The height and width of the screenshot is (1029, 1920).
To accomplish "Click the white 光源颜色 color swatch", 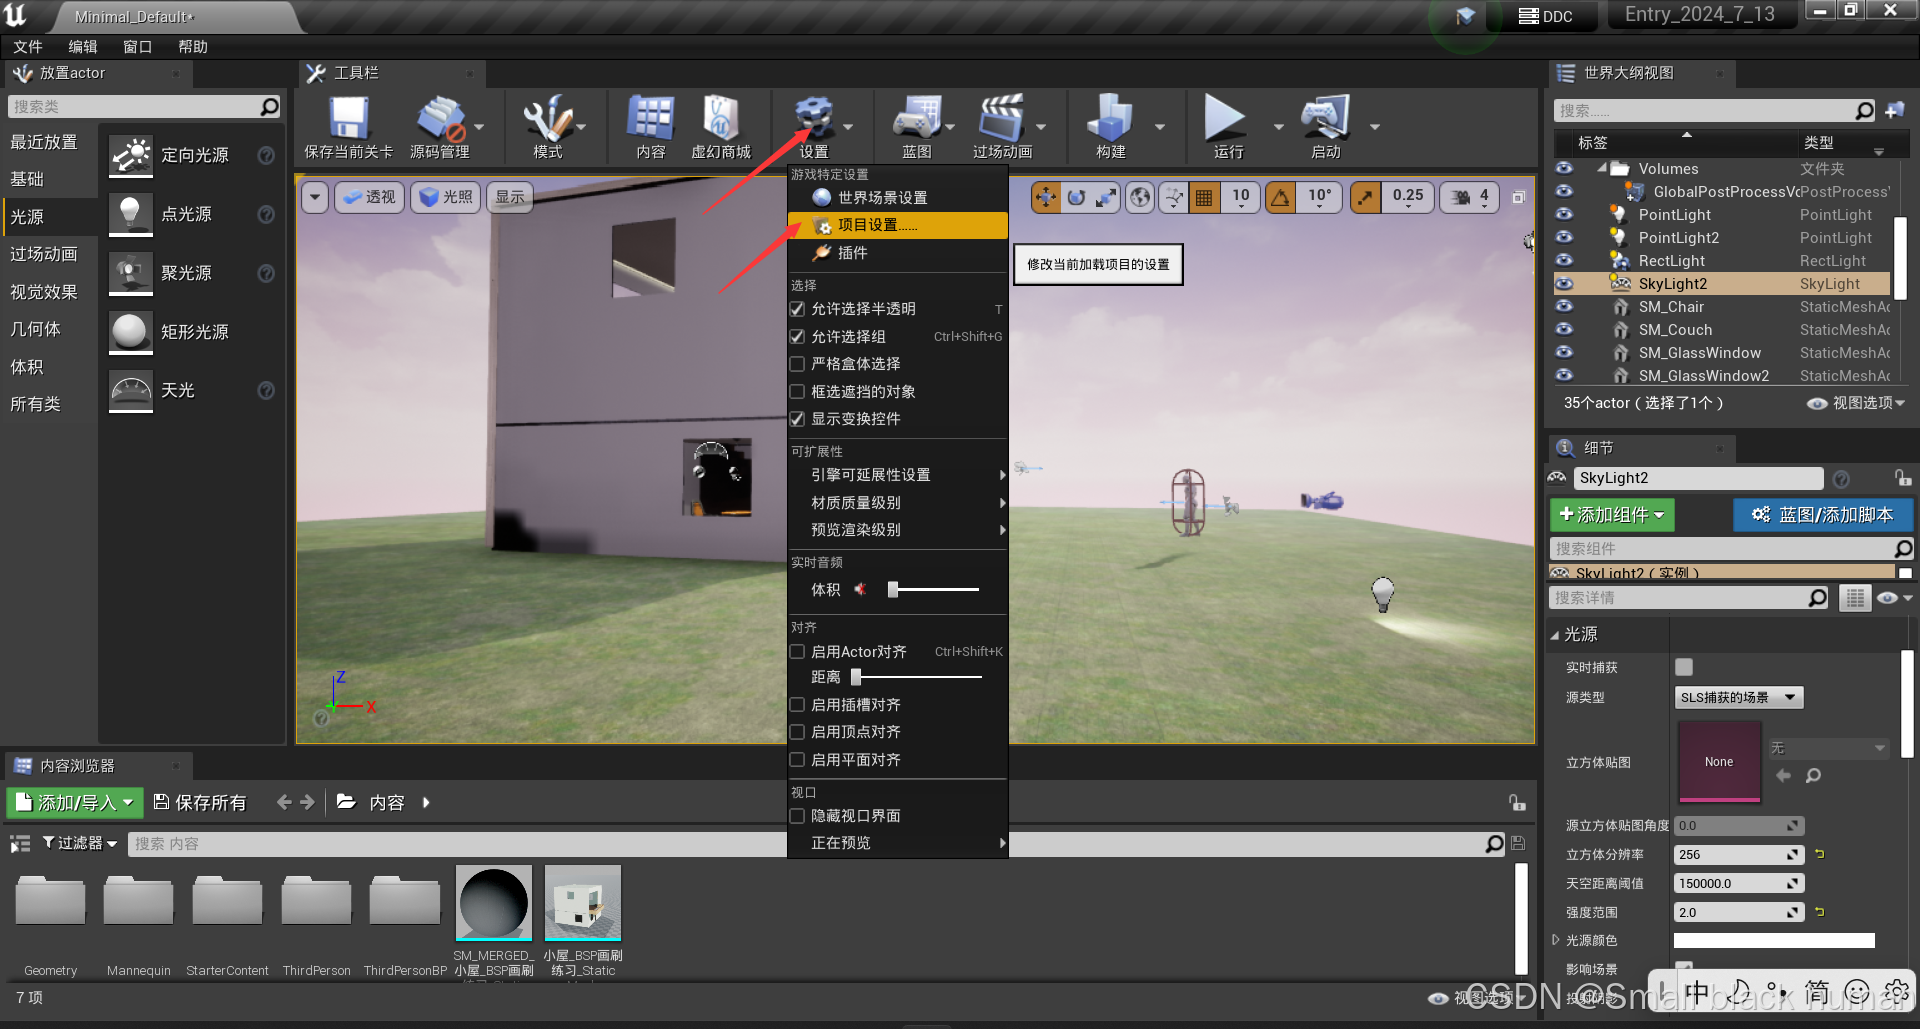I will (x=1773, y=941).
